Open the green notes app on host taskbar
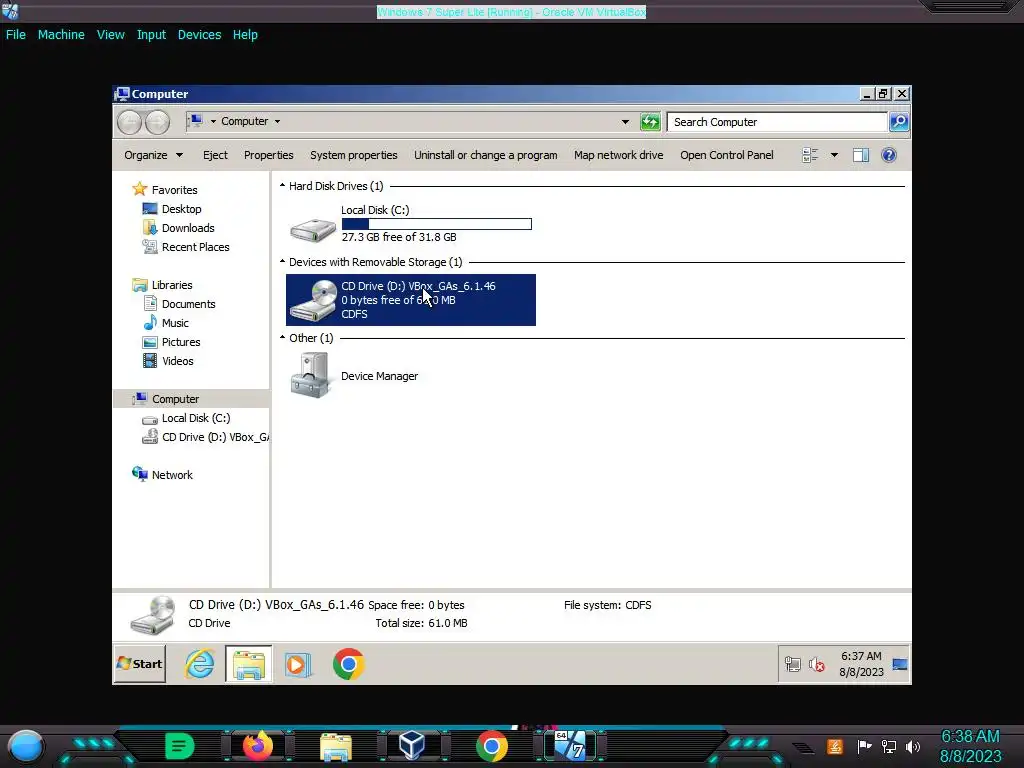The height and width of the screenshot is (768, 1024). (179, 746)
